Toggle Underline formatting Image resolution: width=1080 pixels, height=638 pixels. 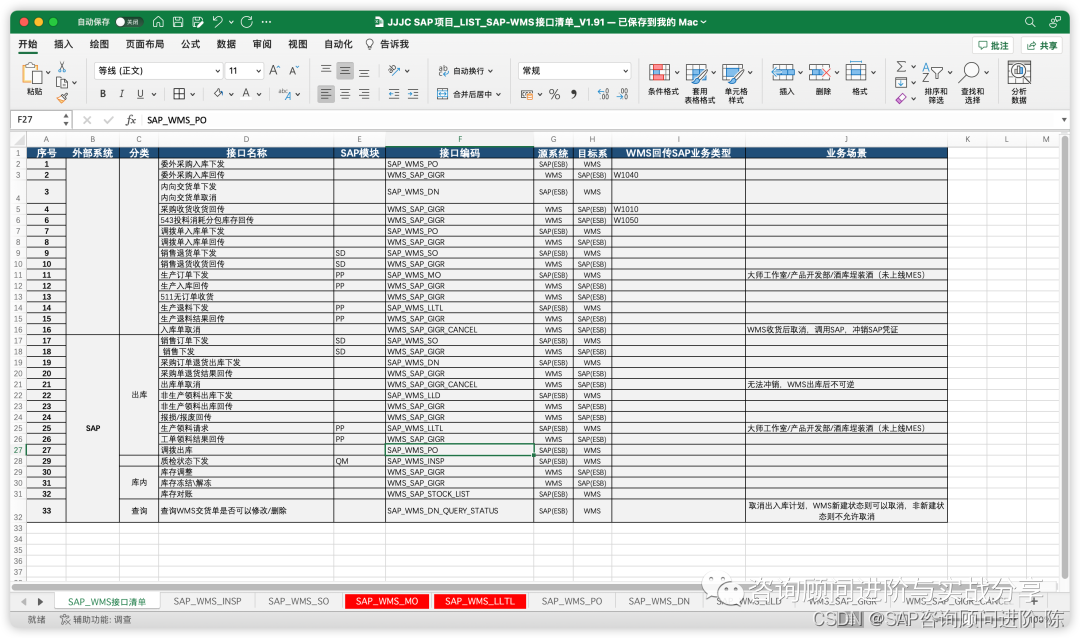click(x=141, y=94)
